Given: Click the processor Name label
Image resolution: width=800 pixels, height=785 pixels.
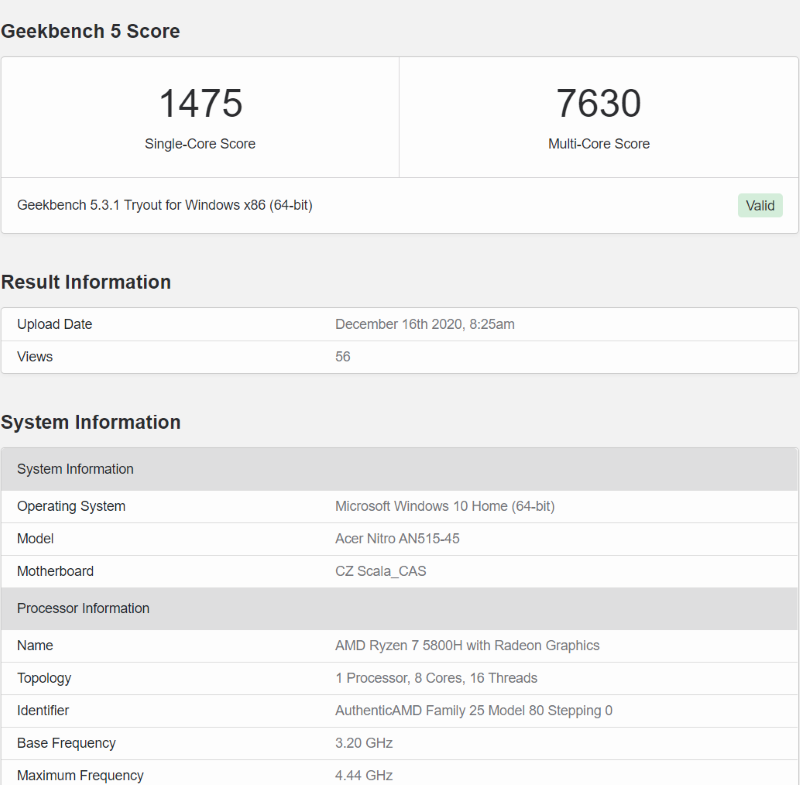Looking at the screenshot, I should pos(35,646).
